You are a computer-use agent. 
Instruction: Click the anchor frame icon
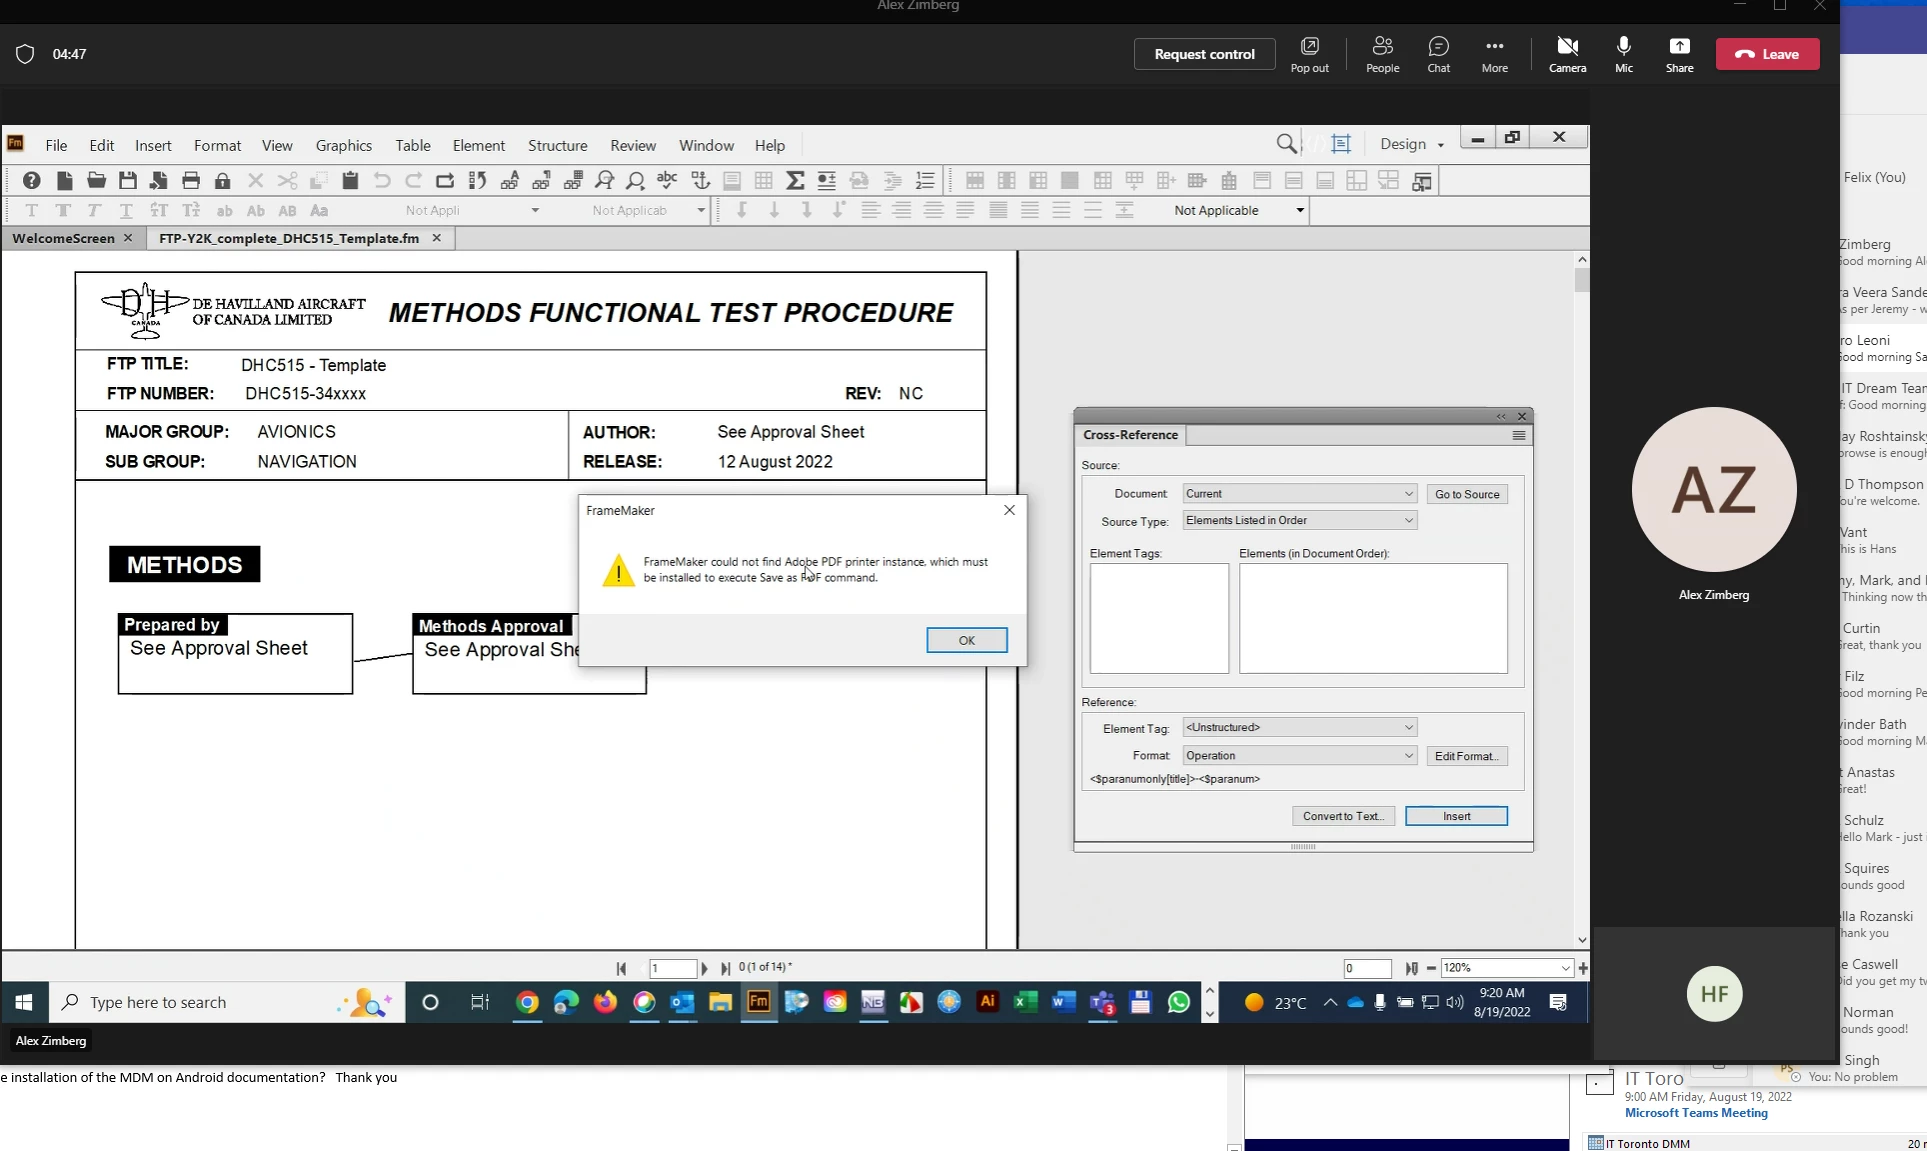pyautogui.click(x=700, y=181)
